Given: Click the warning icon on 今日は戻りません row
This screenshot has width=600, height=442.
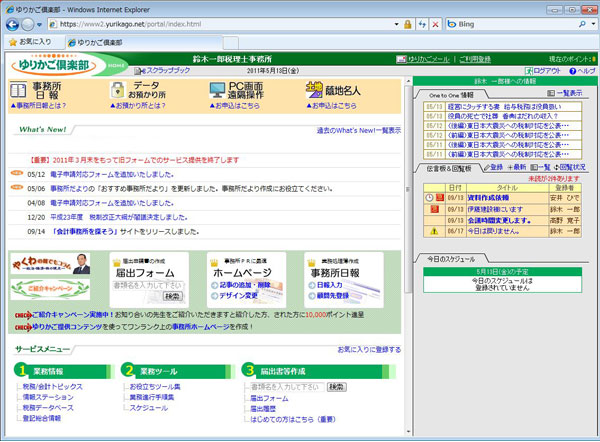Looking at the screenshot, I should coord(434,231).
